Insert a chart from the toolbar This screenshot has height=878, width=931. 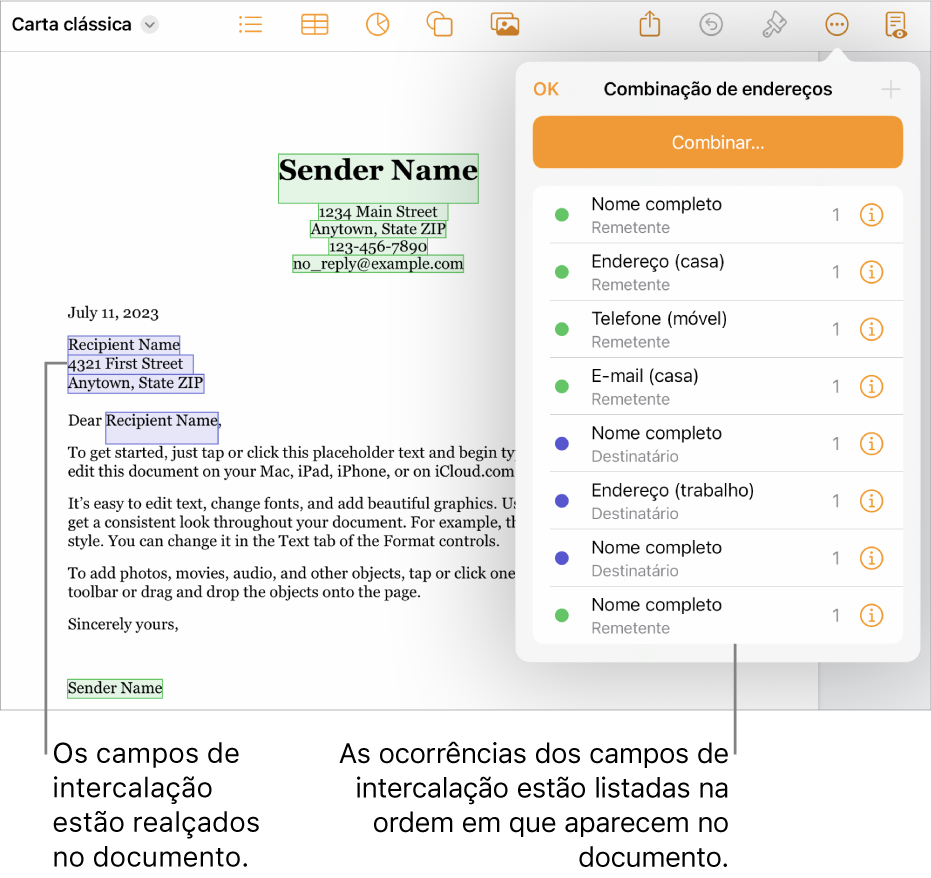(x=378, y=25)
